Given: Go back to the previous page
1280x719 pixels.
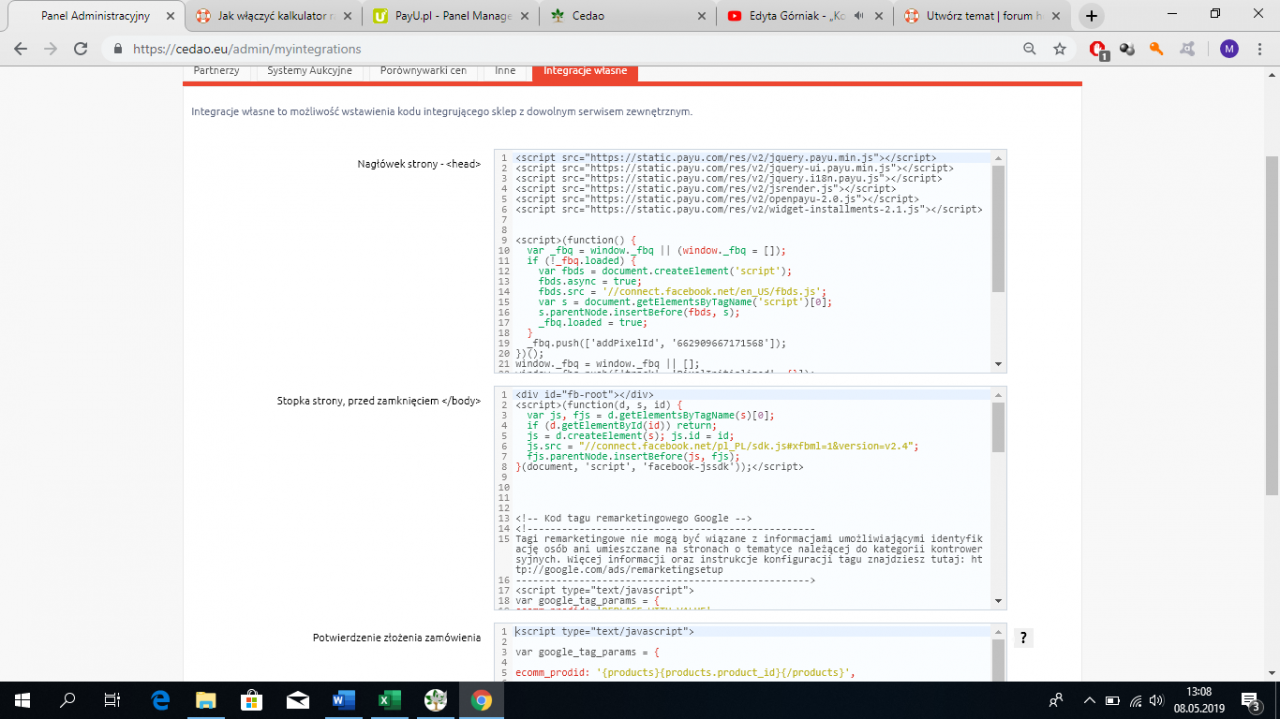Looking at the screenshot, I should tap(21, 48).
